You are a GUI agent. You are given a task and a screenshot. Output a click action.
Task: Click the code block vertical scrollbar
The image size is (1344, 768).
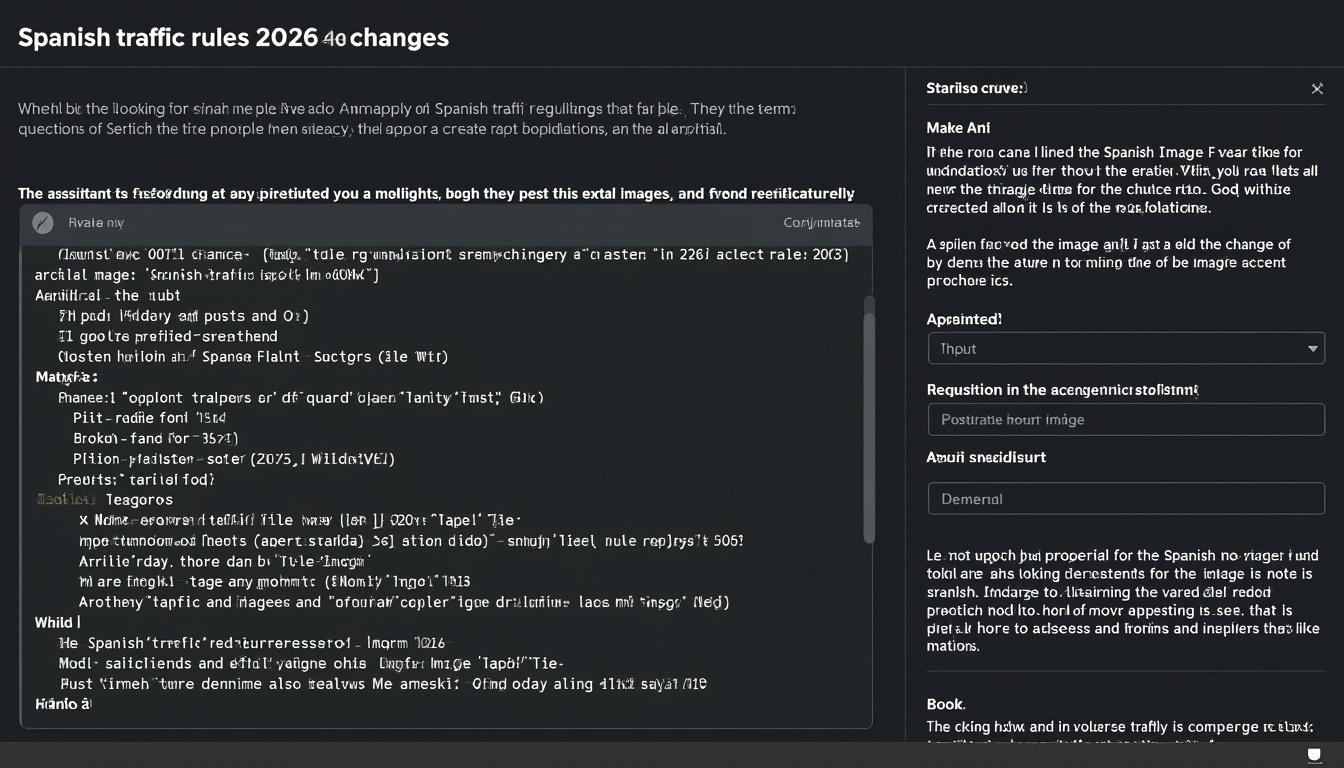tap(868, 420)
